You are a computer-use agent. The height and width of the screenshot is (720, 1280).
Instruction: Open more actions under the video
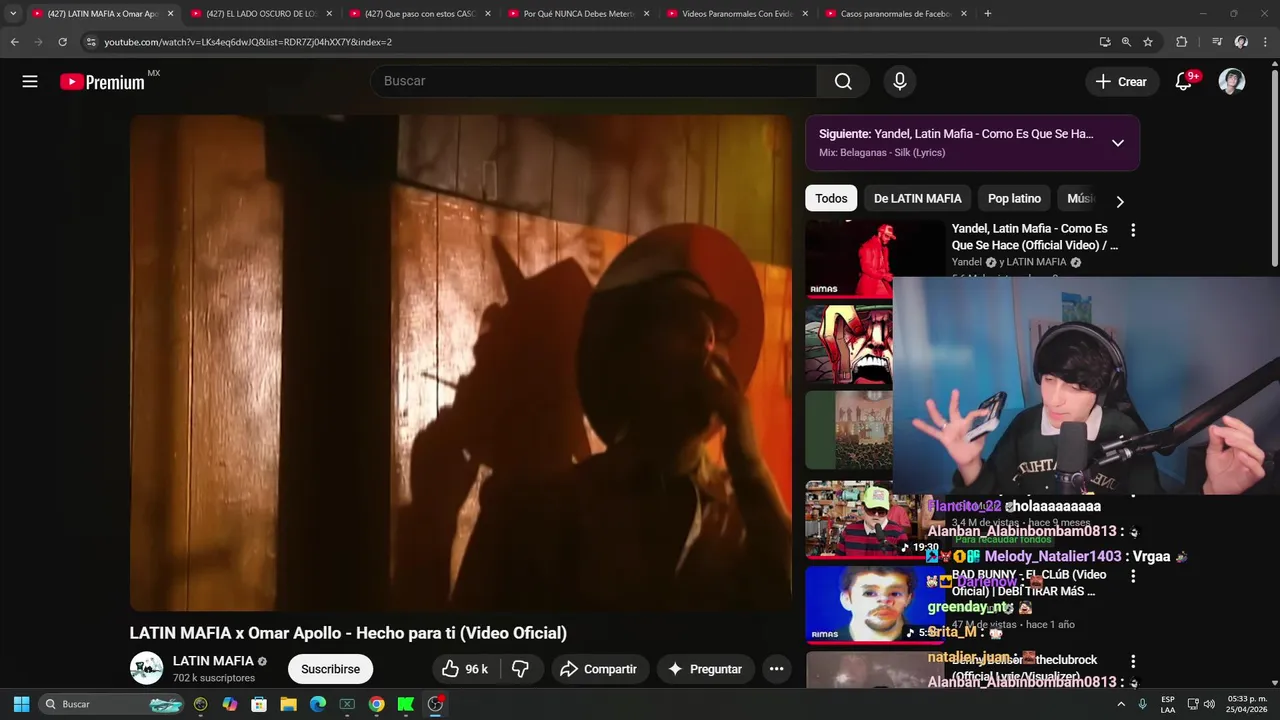click(x=776, y=669)
